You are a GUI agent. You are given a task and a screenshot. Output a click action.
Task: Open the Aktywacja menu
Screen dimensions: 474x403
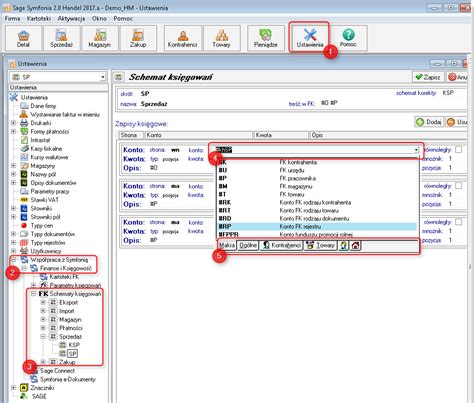[71, 19]
